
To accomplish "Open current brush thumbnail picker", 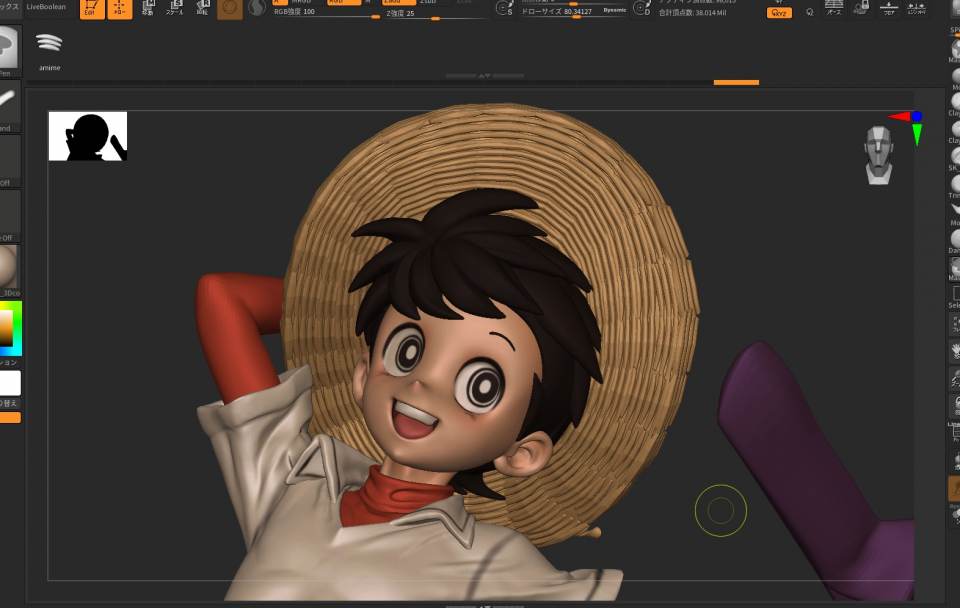I will click(8, 47).
